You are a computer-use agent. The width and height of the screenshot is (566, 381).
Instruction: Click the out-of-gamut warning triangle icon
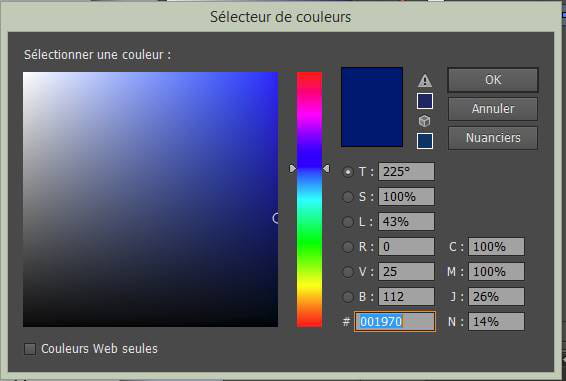(x=425, y=81)
